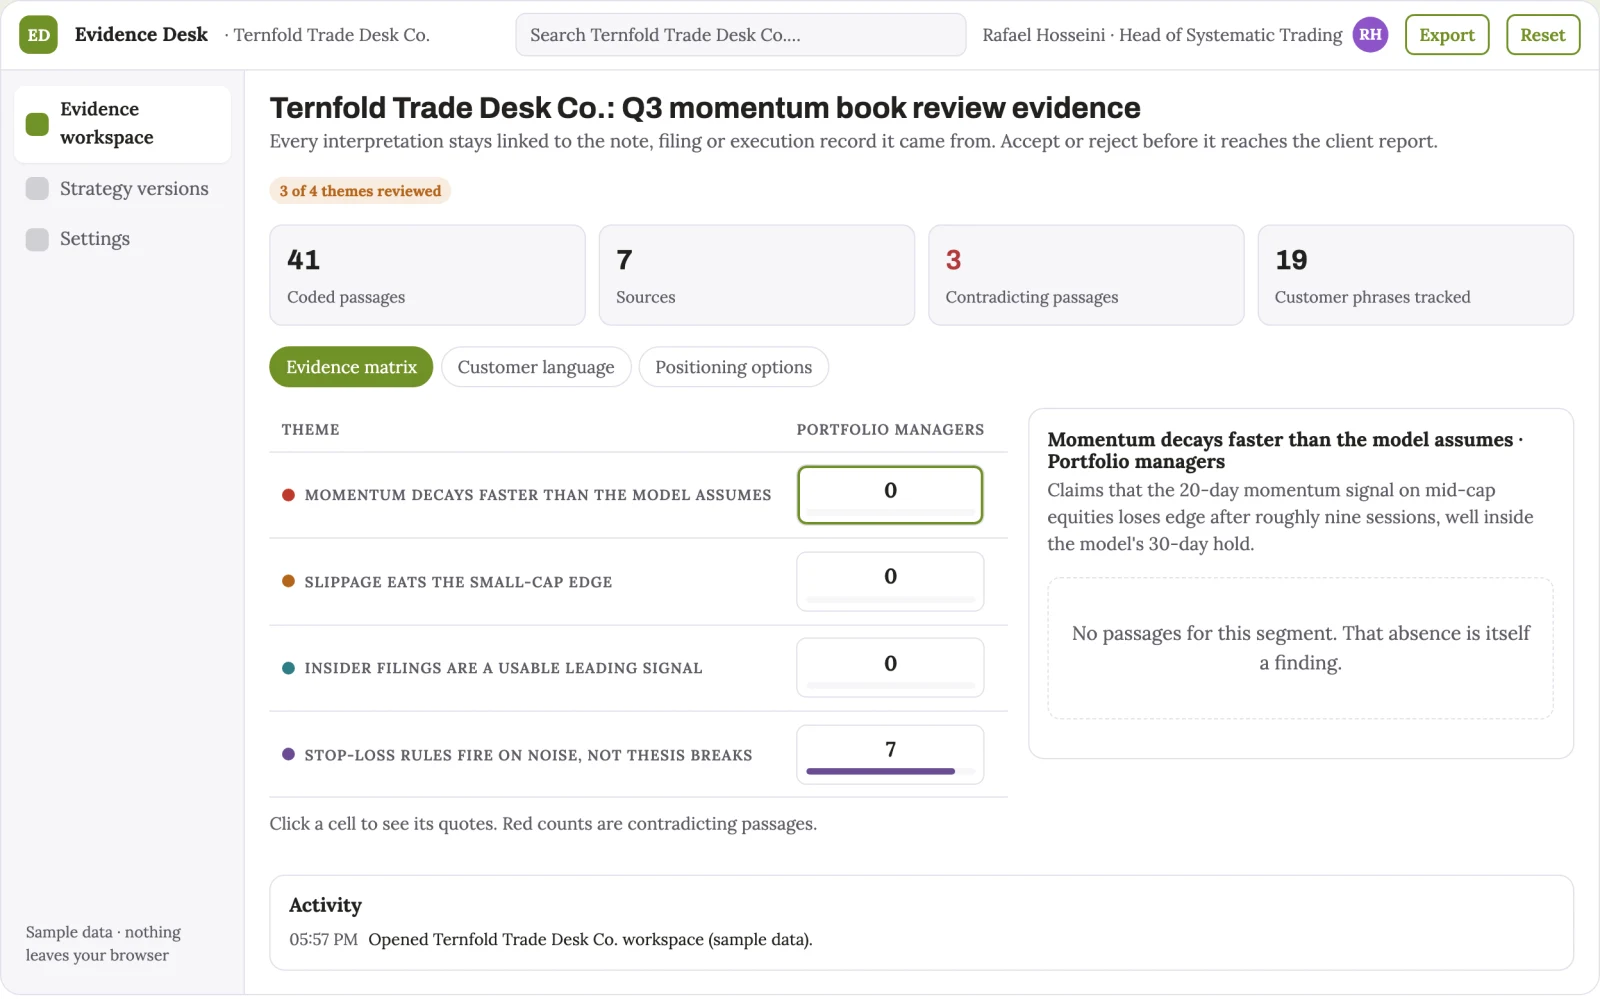Click the Theme column header

(311, 430)
